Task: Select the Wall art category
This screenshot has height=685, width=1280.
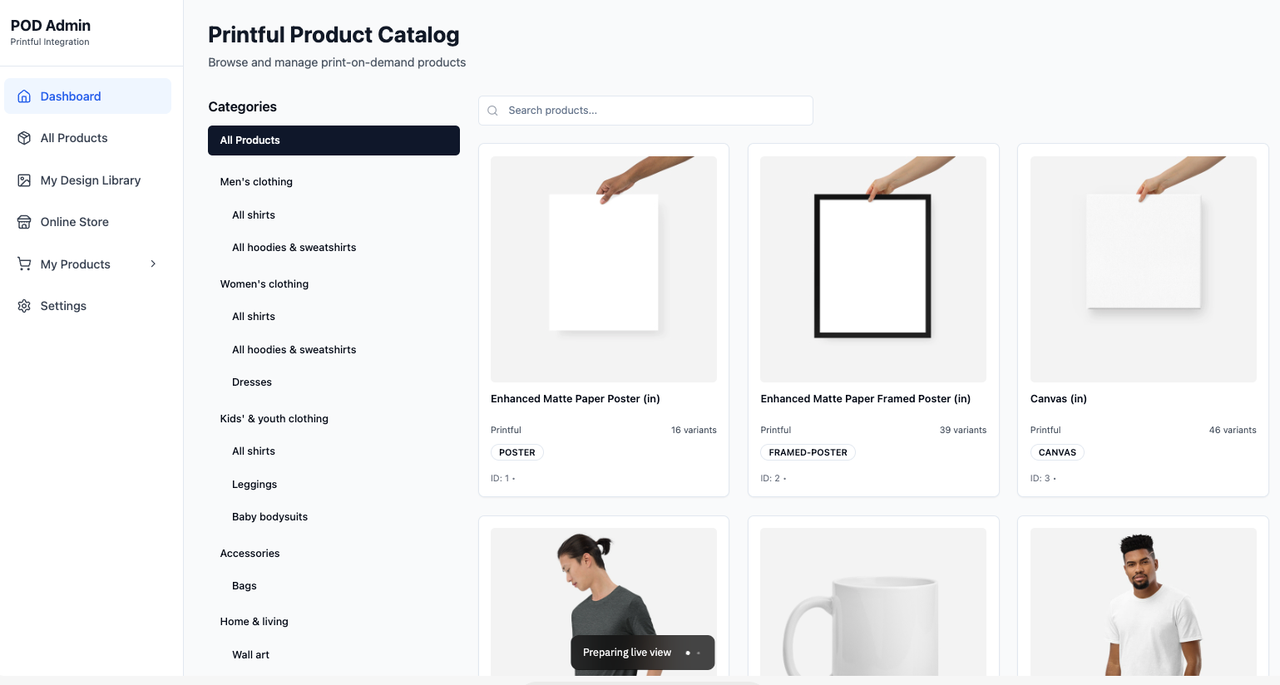Action: click(250, 654)
